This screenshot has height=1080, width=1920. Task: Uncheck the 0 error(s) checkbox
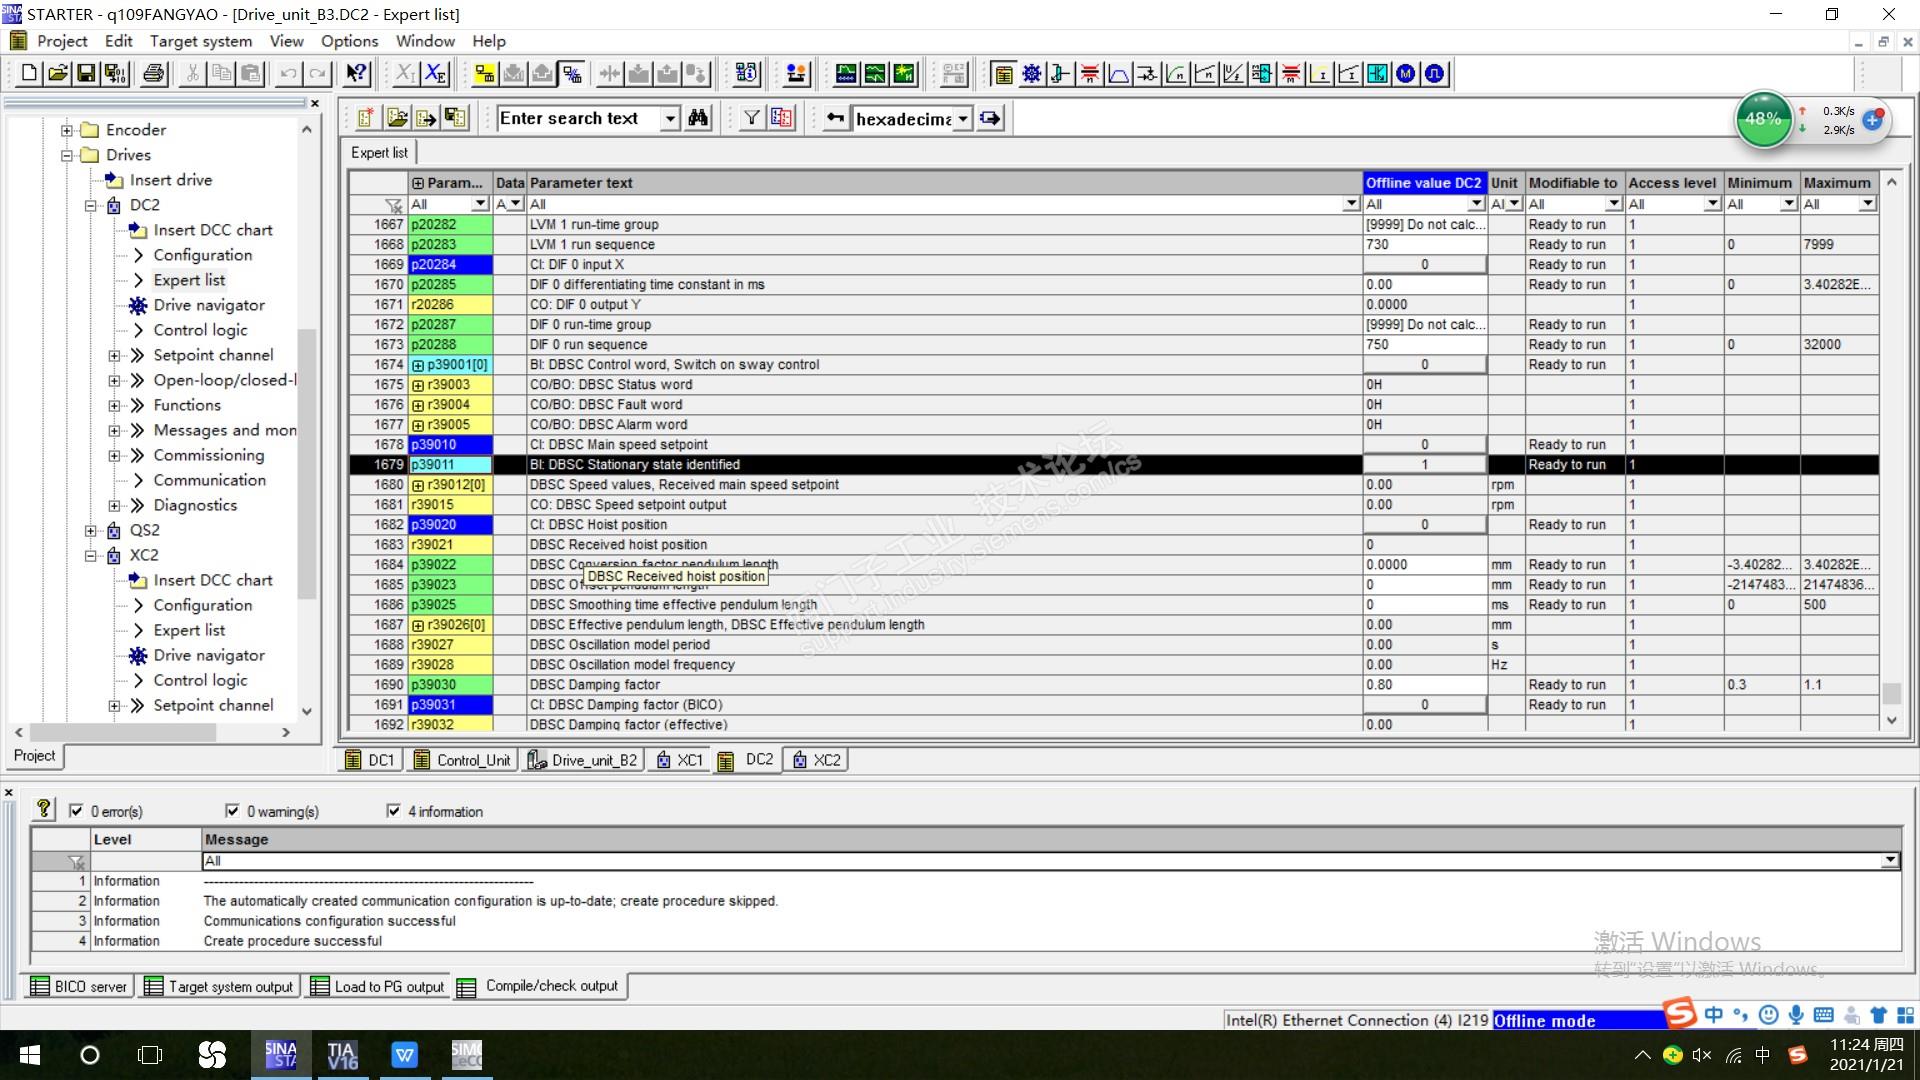(x=76, y=811)
